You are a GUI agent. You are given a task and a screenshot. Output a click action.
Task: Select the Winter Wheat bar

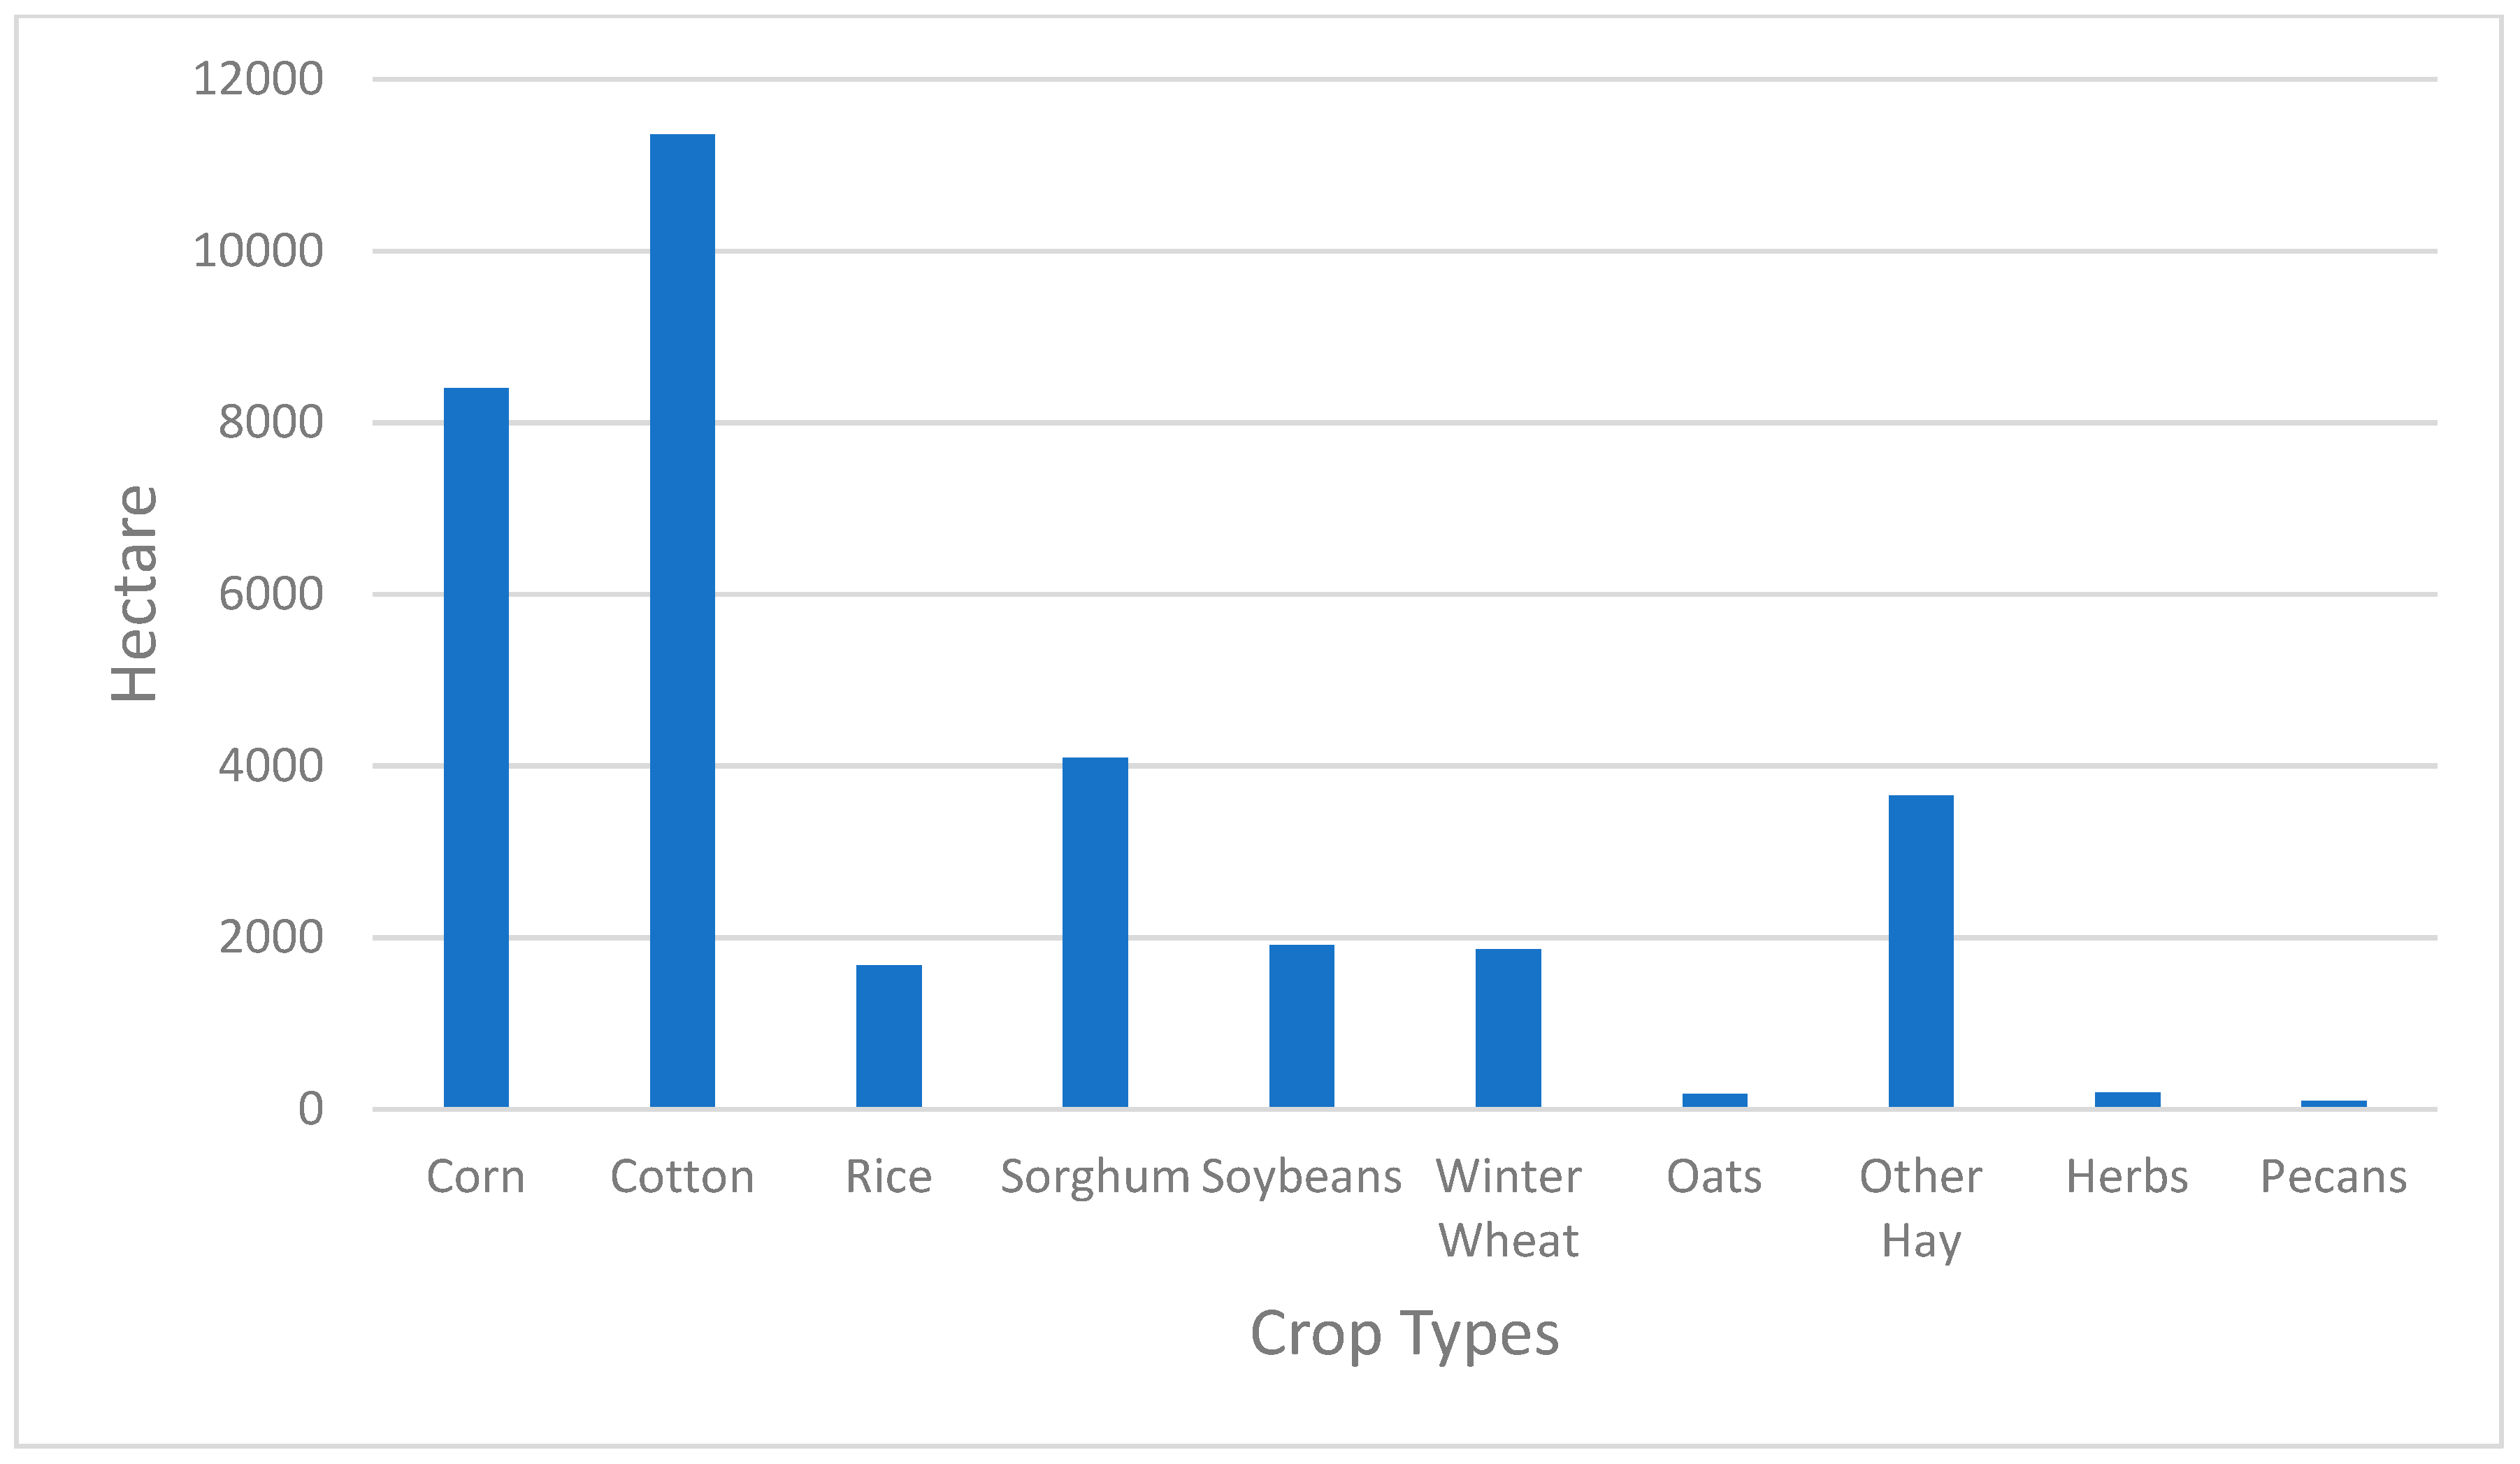1508,1027
